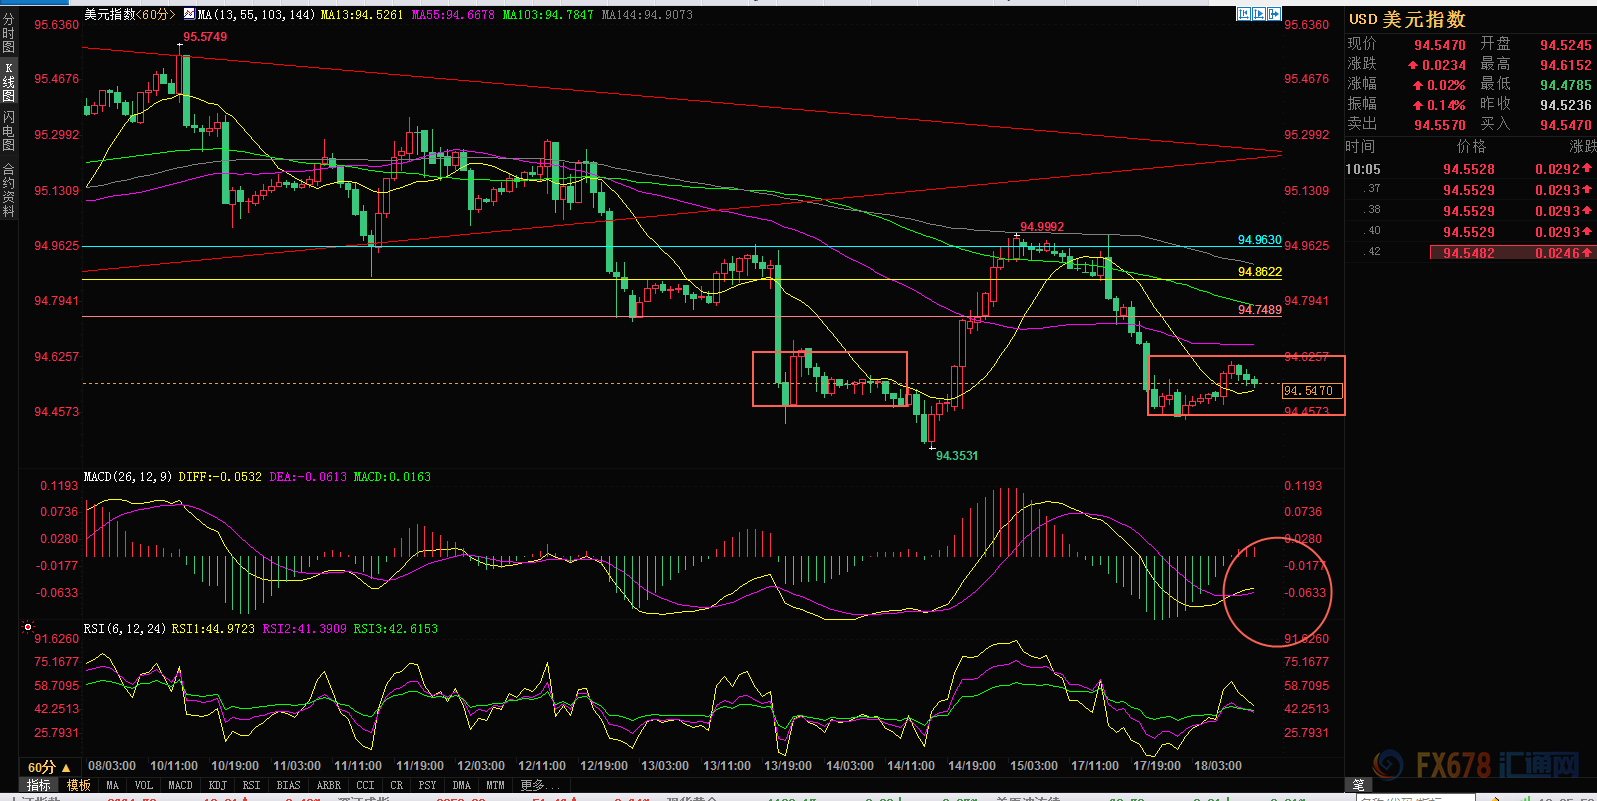1597x801 pixels.
Task: Click the first chart tool icon at top right
Action: click(x=1243, y=14)
